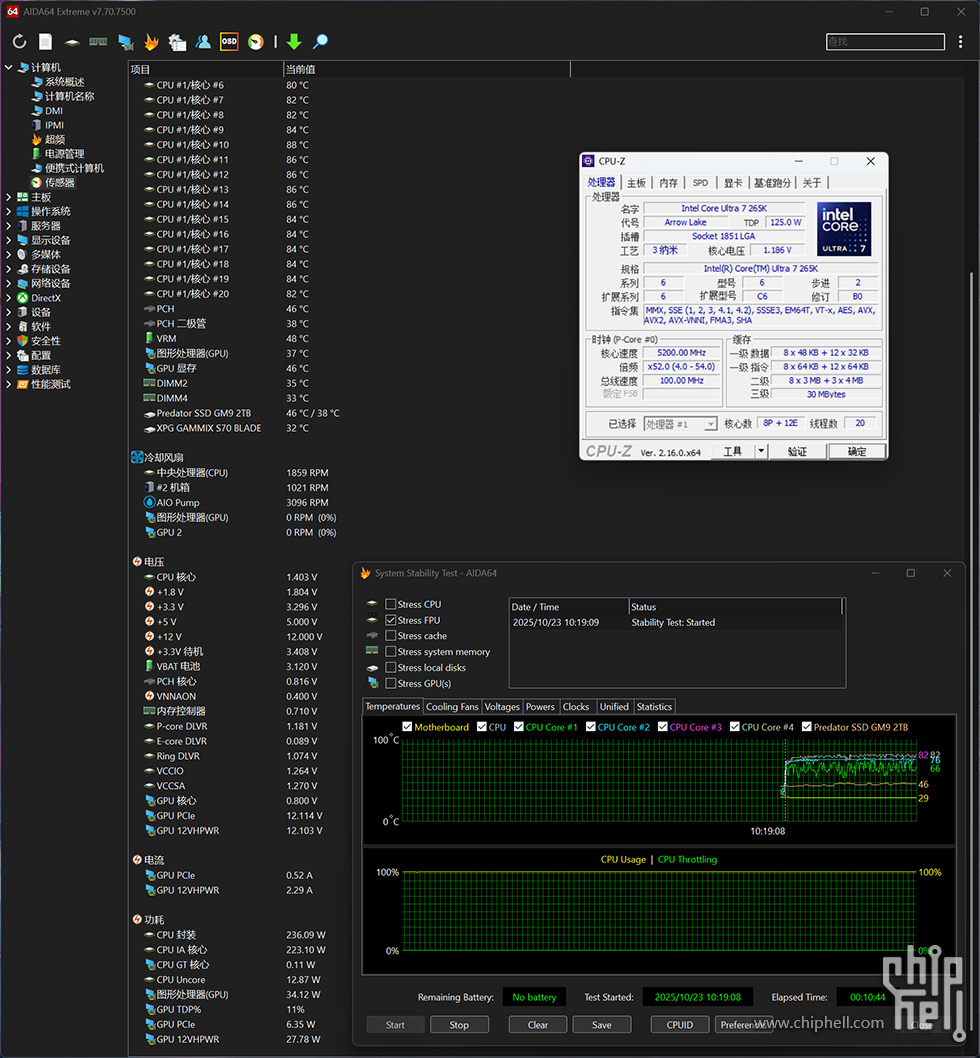Click the 验证 button in CPU-Z

click(x=796, y=451)
